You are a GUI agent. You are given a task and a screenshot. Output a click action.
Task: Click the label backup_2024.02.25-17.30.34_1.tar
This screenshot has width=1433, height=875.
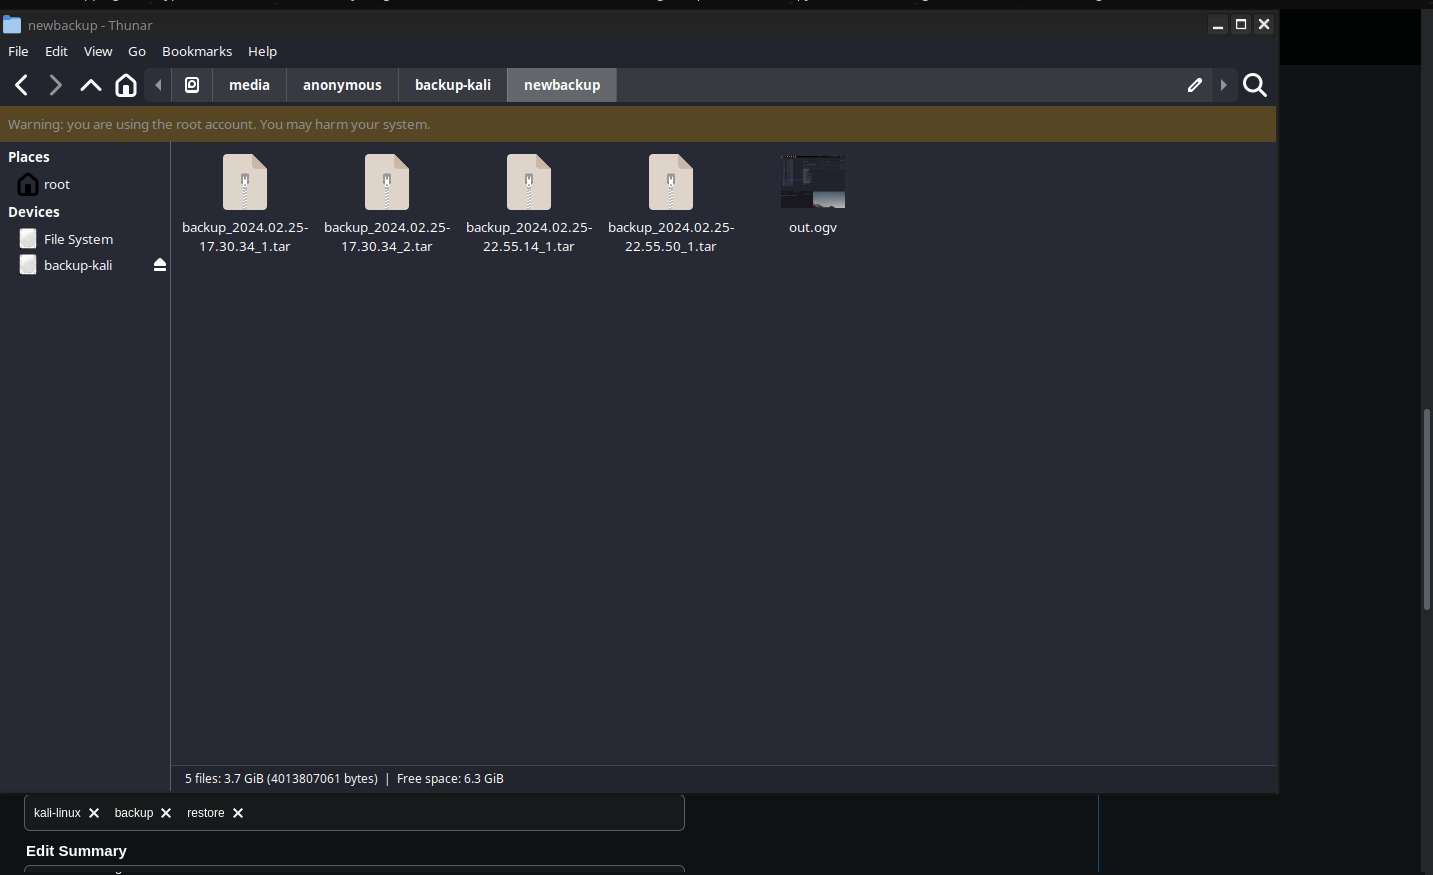coord(245,237)
